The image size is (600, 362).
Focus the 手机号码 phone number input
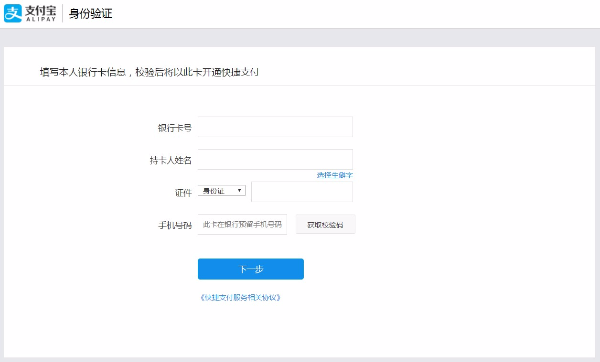click(x=242, y=225)
